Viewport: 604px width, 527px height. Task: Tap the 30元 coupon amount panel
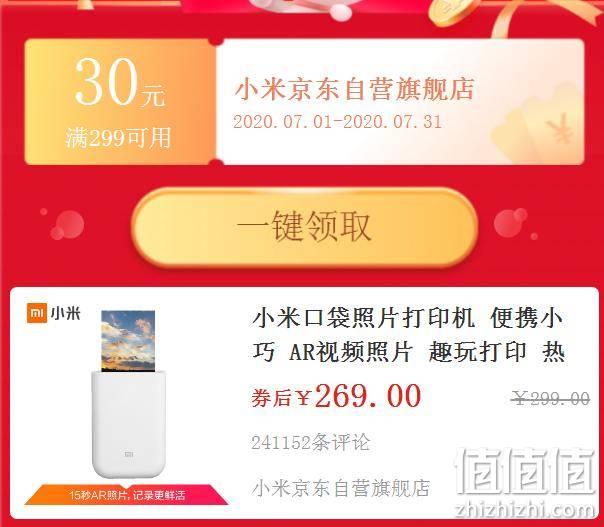pos(120,102)
